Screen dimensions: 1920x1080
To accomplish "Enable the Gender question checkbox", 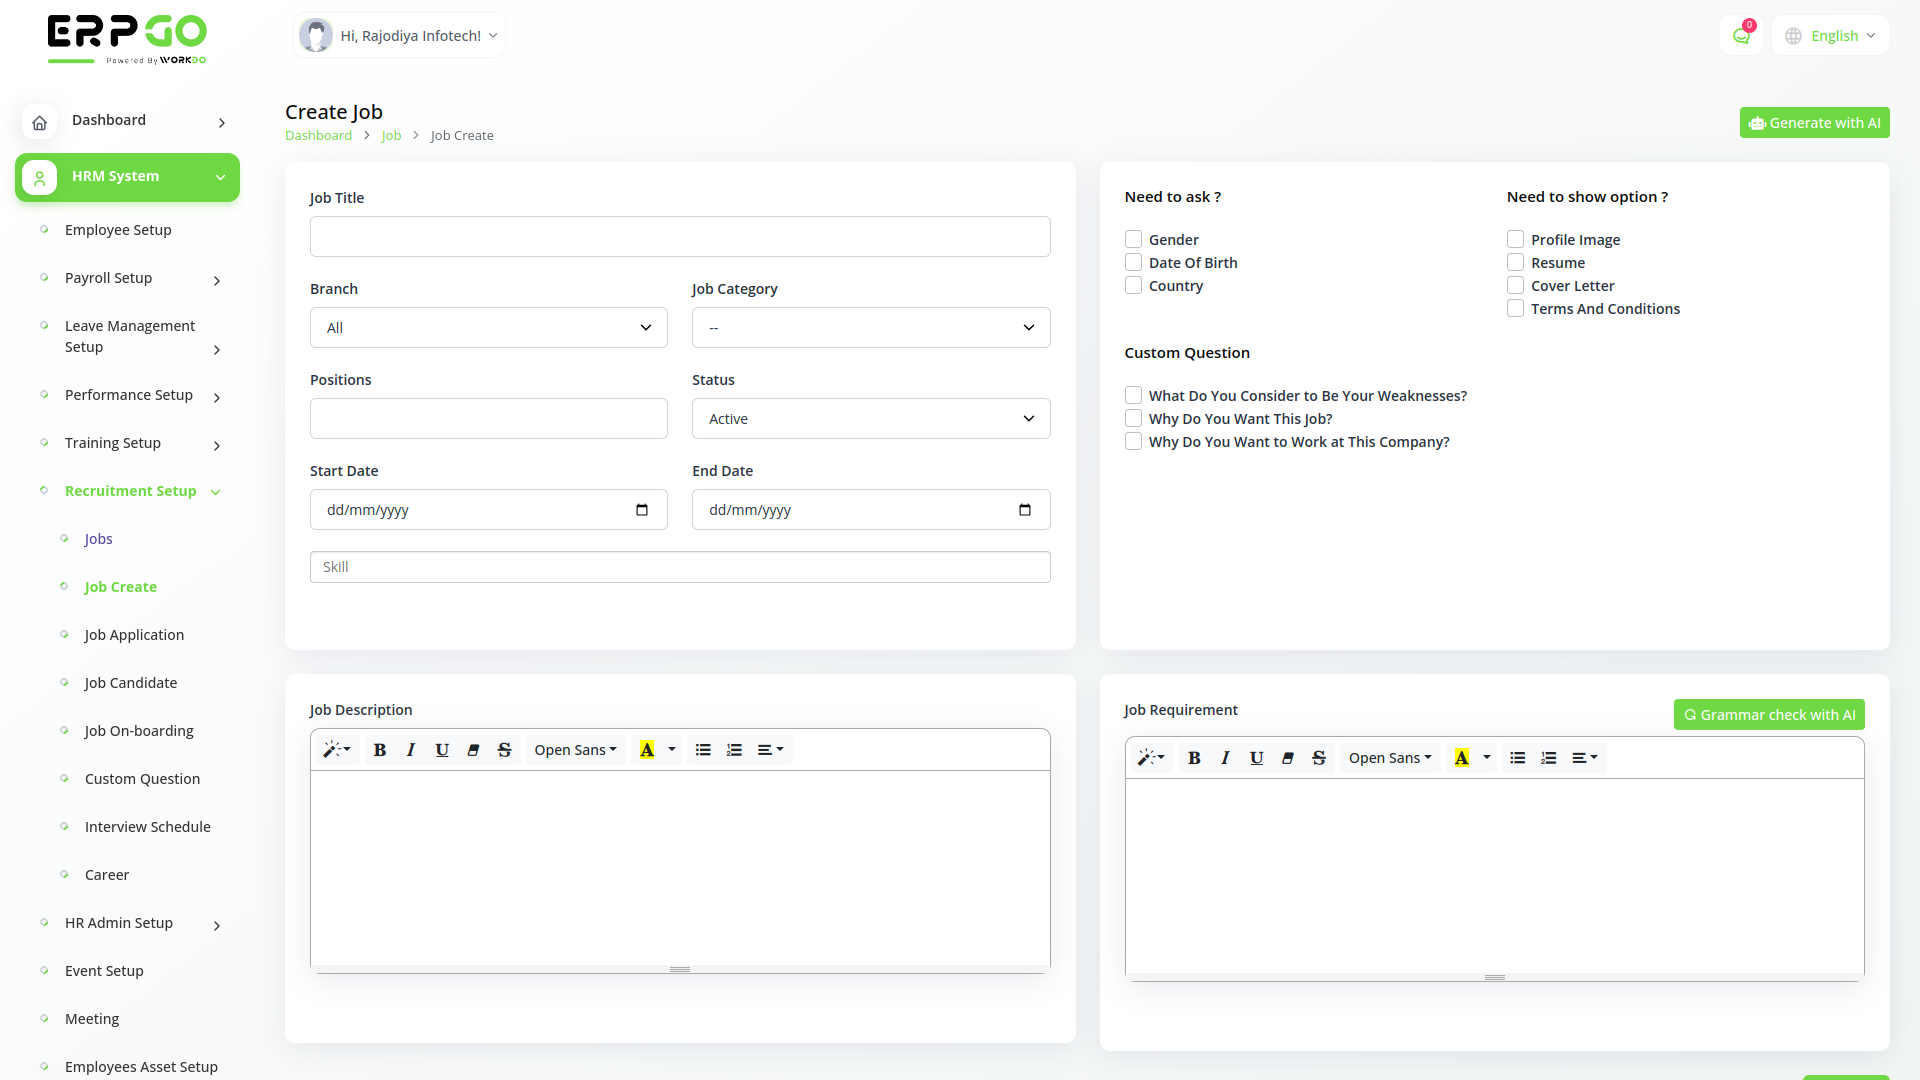I will tap(1133, 239).
